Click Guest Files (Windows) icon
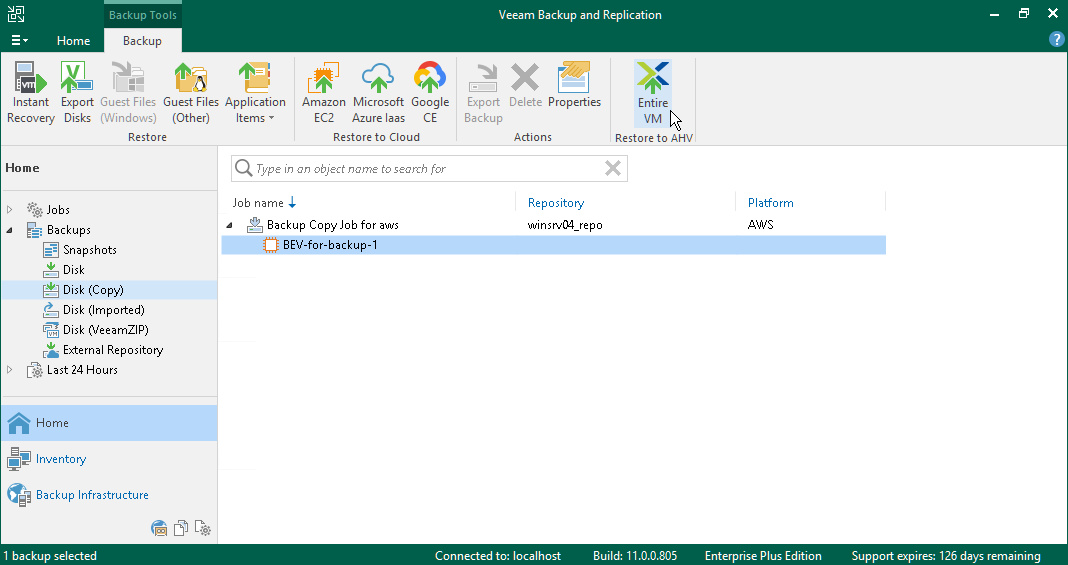The width and height of the screenshot is (1068, 565). click(x=128, y=93)
